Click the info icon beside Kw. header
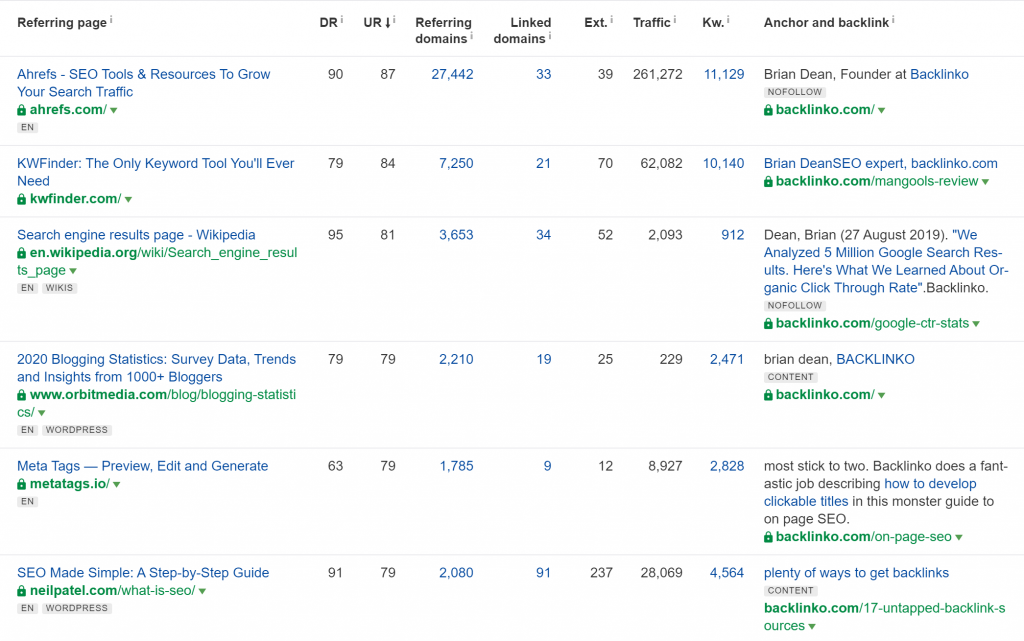 (x=728, y=20)
